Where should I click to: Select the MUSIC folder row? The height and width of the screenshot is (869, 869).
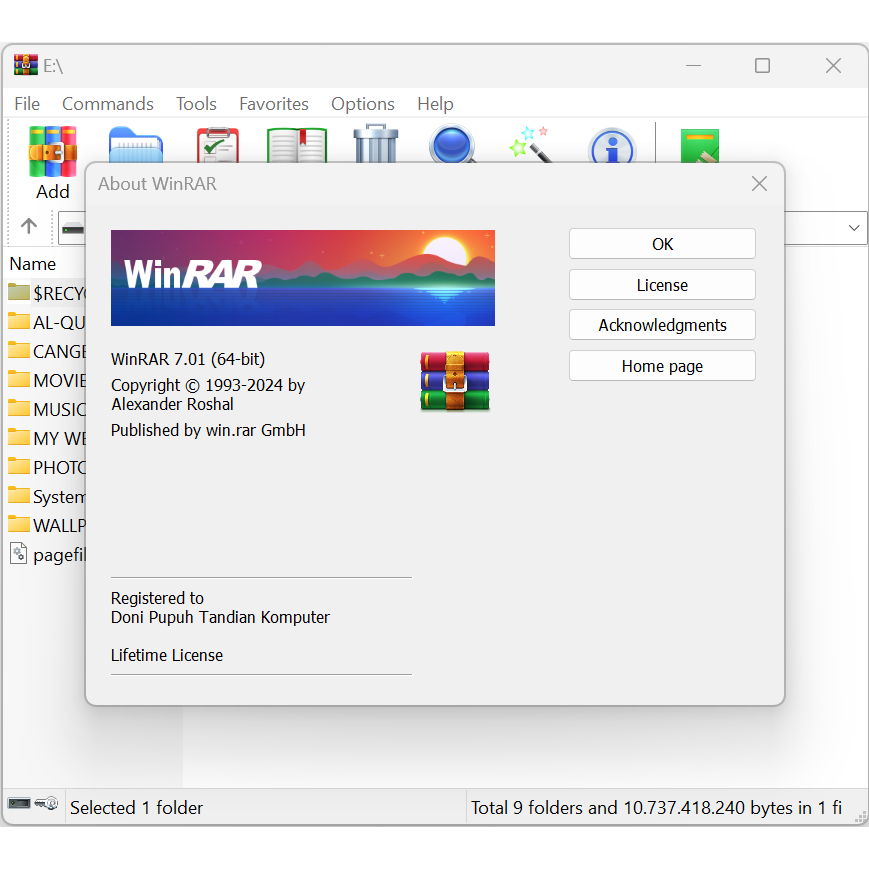coord(47,410)
